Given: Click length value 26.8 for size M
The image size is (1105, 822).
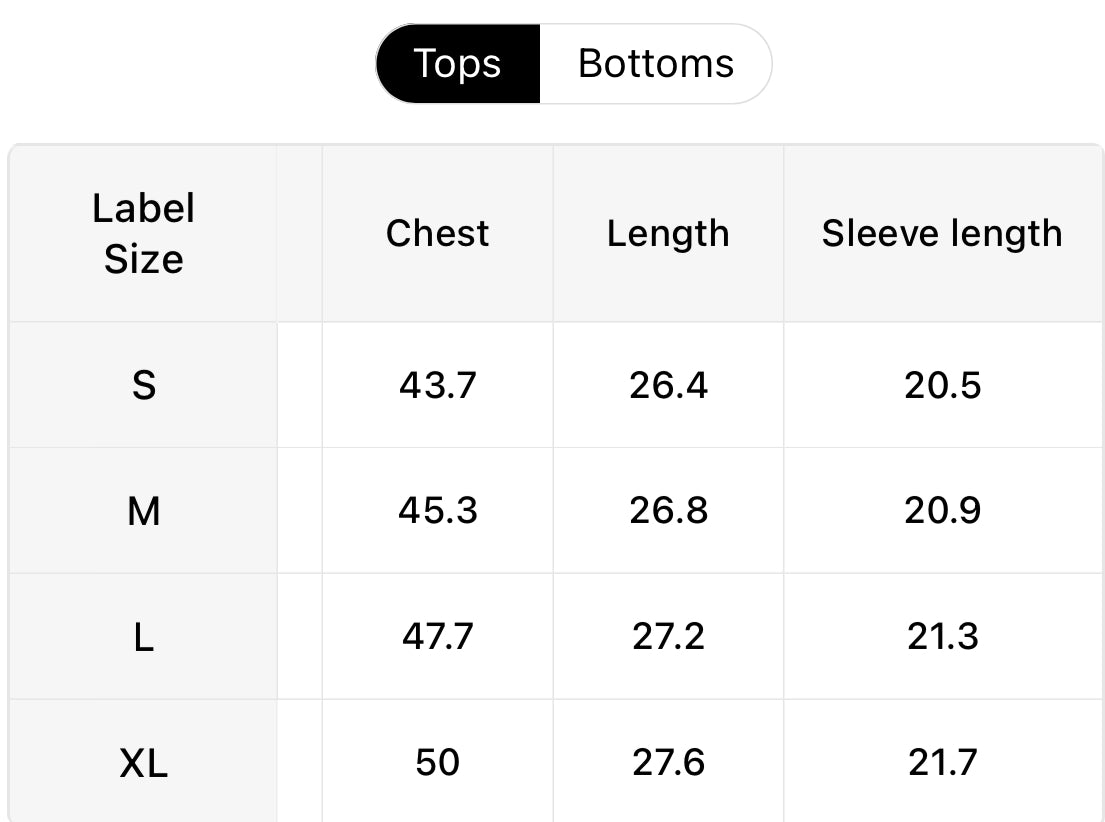Looking at the screenshot, I should tap(668, 510).
